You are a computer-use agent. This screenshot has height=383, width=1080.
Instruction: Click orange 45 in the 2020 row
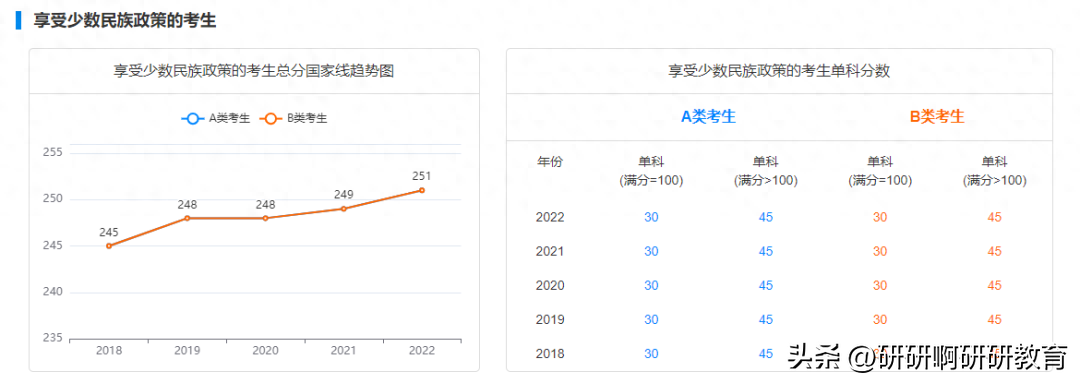(x=995, y=285)
